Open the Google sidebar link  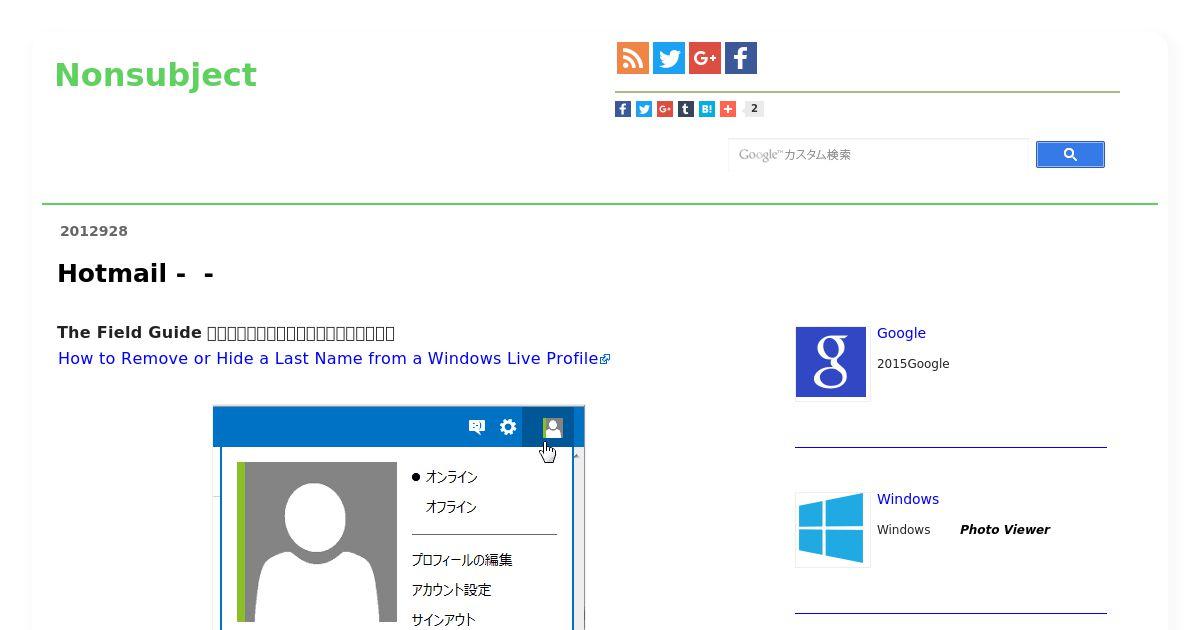(x=901, y=333)
